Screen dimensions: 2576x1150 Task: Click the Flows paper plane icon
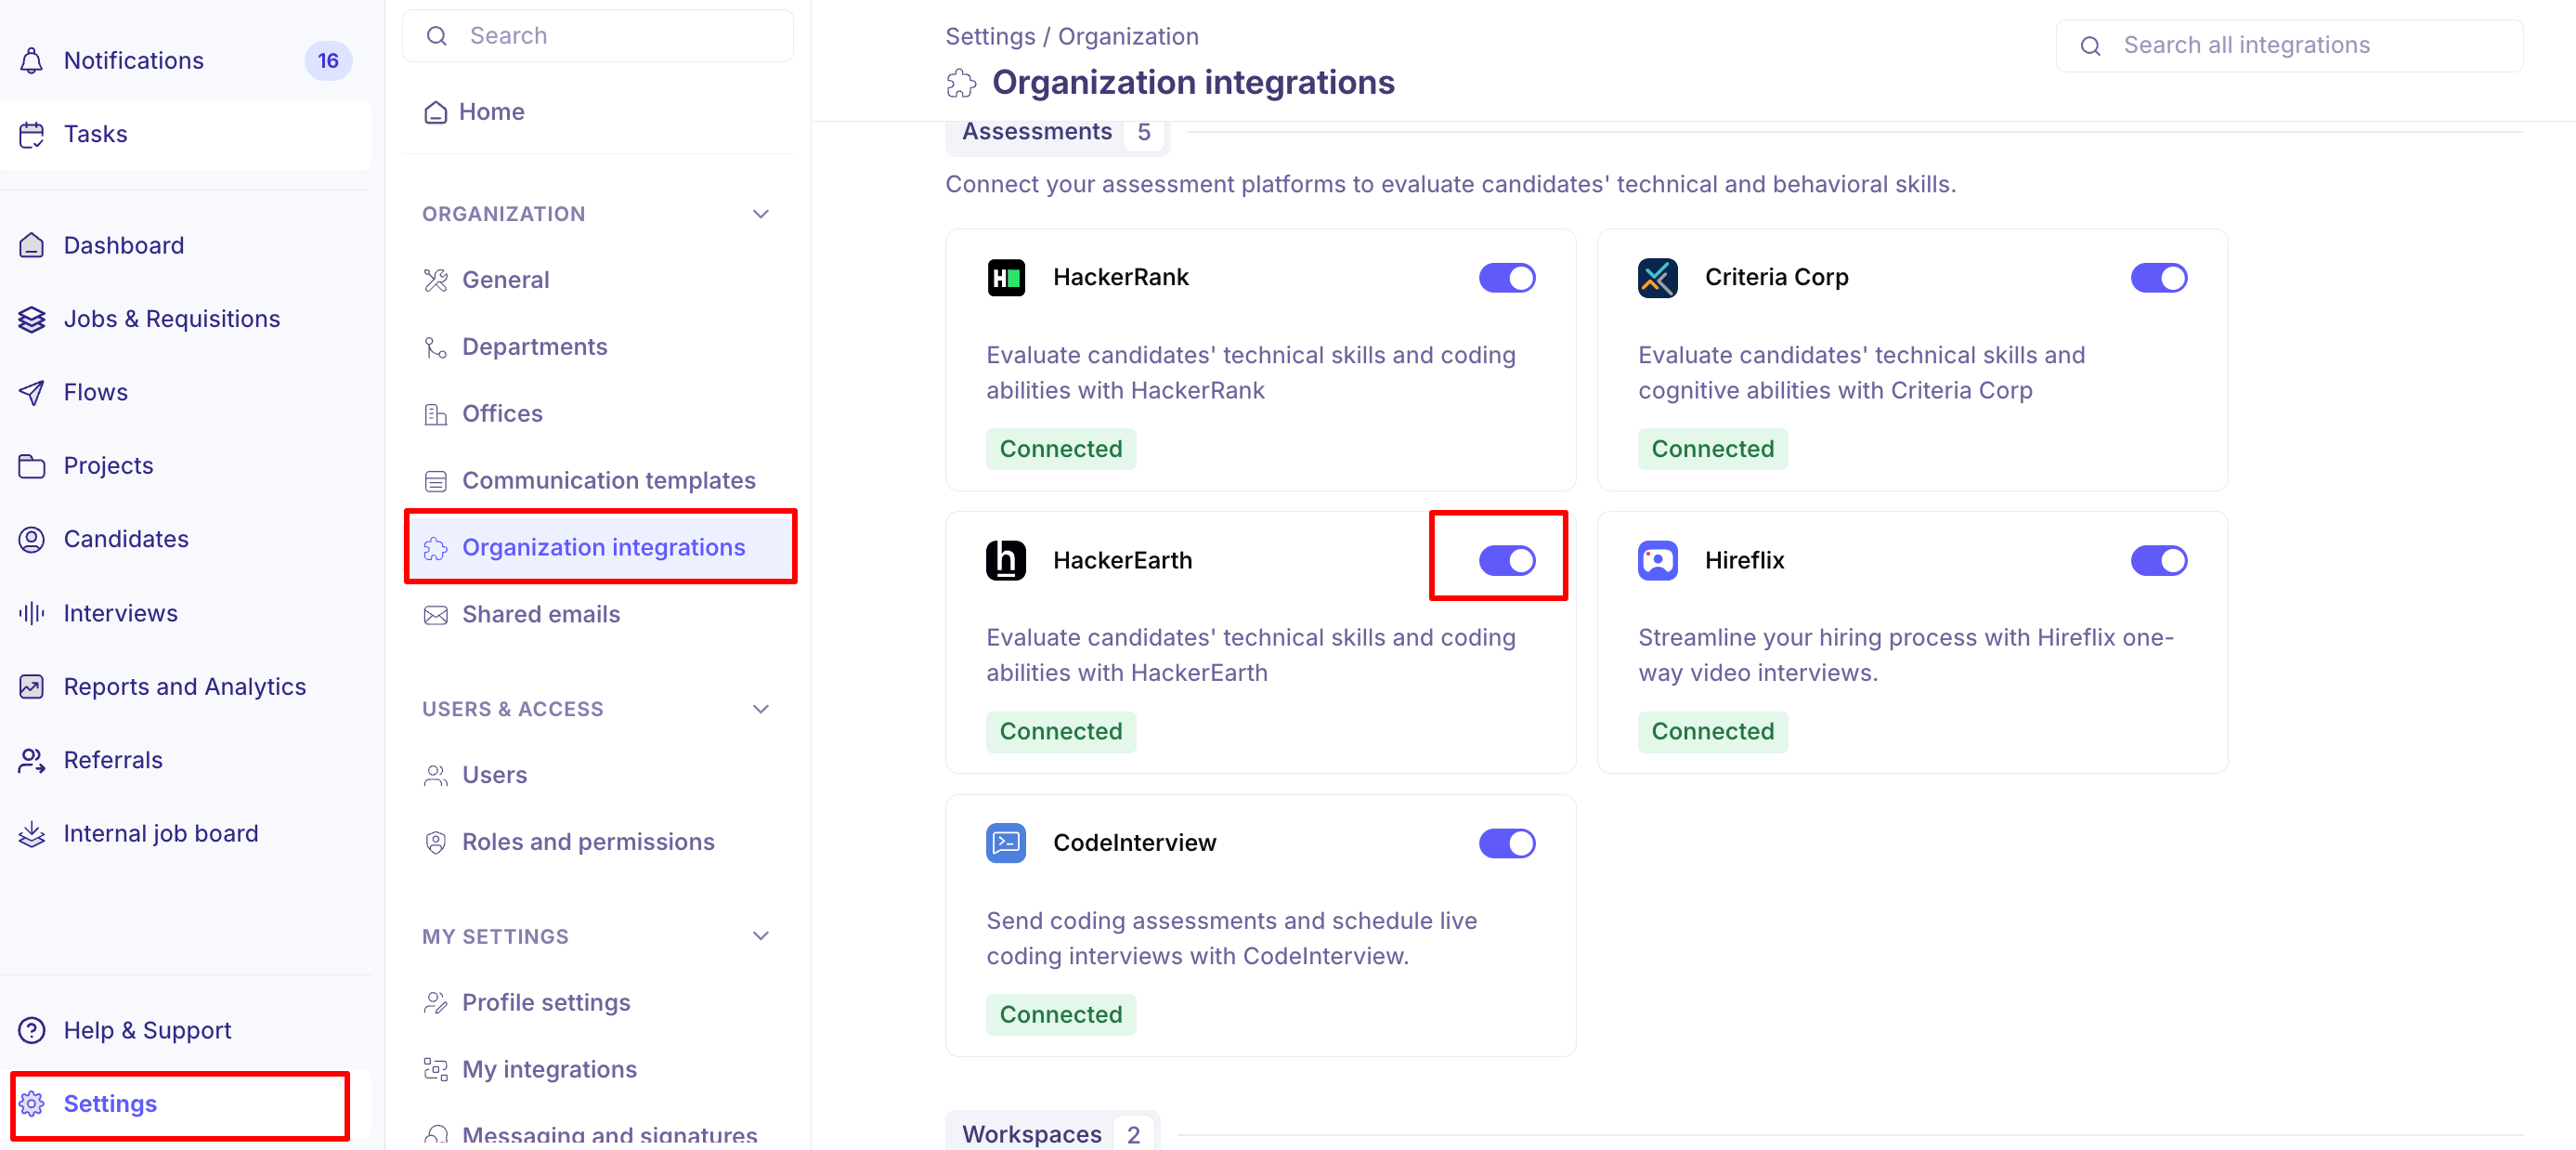(x=32, y=392)
